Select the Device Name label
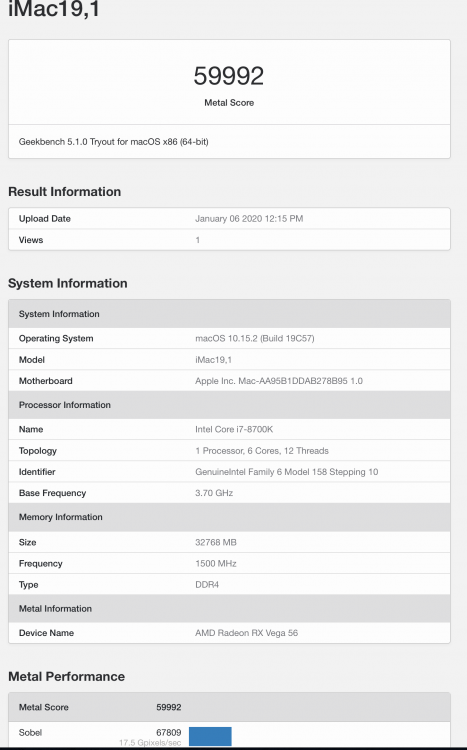This screenshot has width=467, height=750. coord(46,633)
